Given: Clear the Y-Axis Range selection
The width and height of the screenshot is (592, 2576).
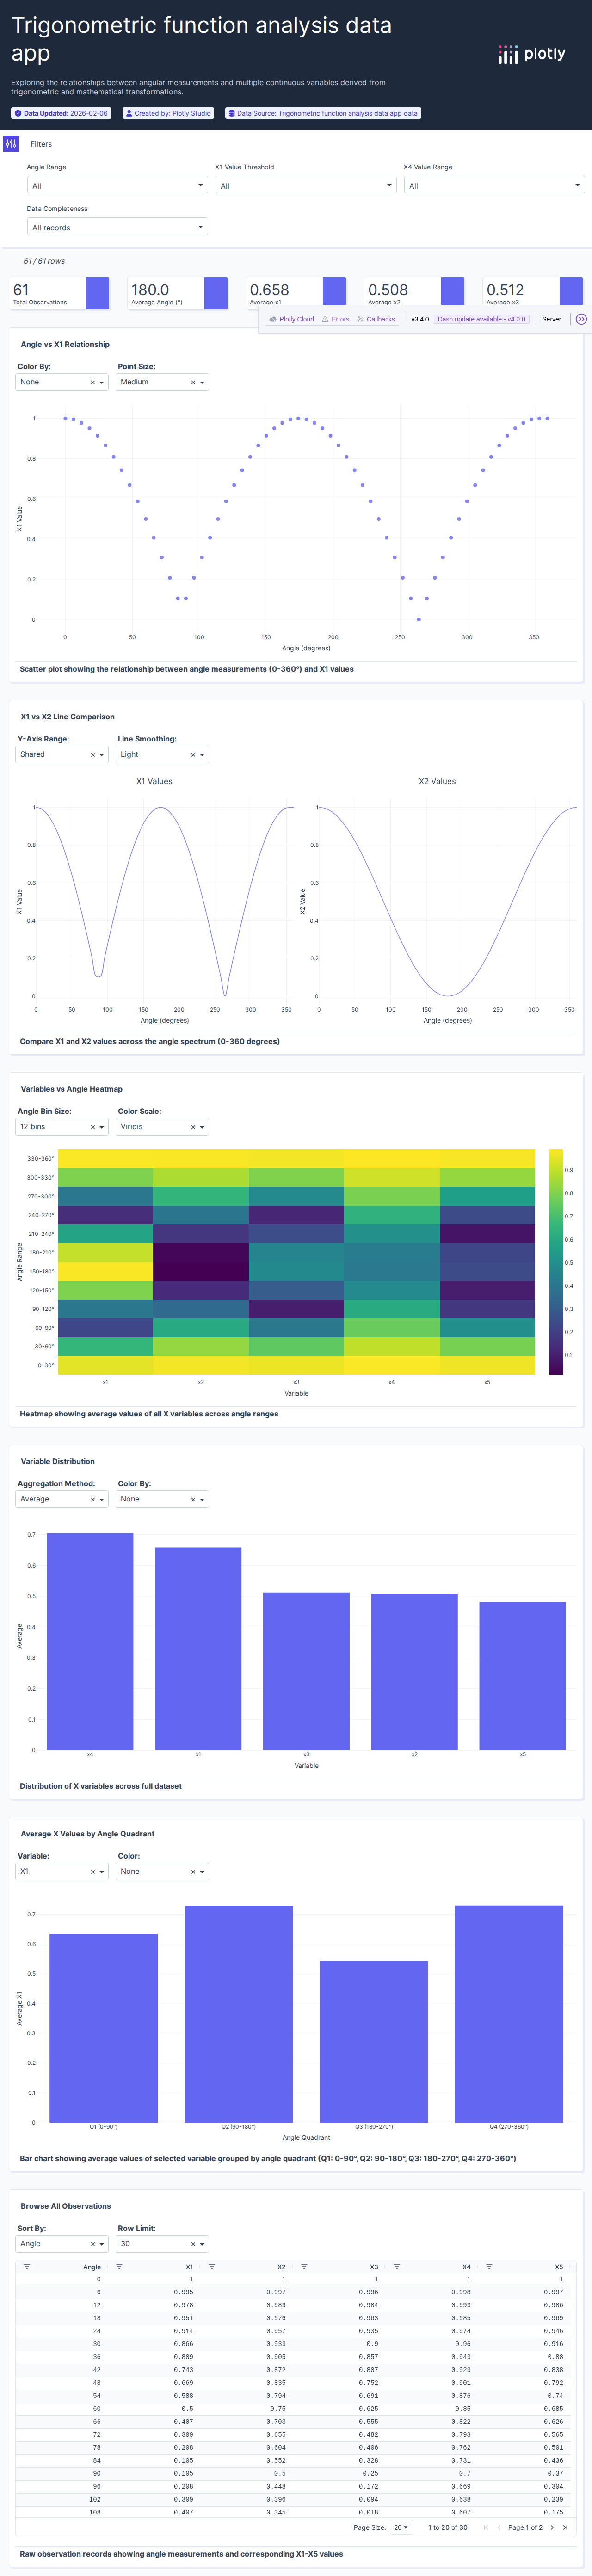Looking at the screenshot, I should pyautogui.click(x=93, y=755).
